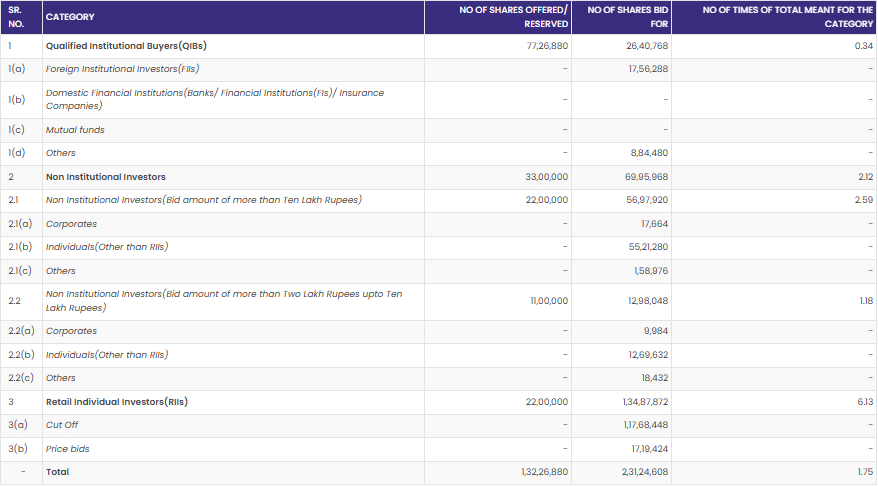Click the Category column header

(x=70, y=17)
